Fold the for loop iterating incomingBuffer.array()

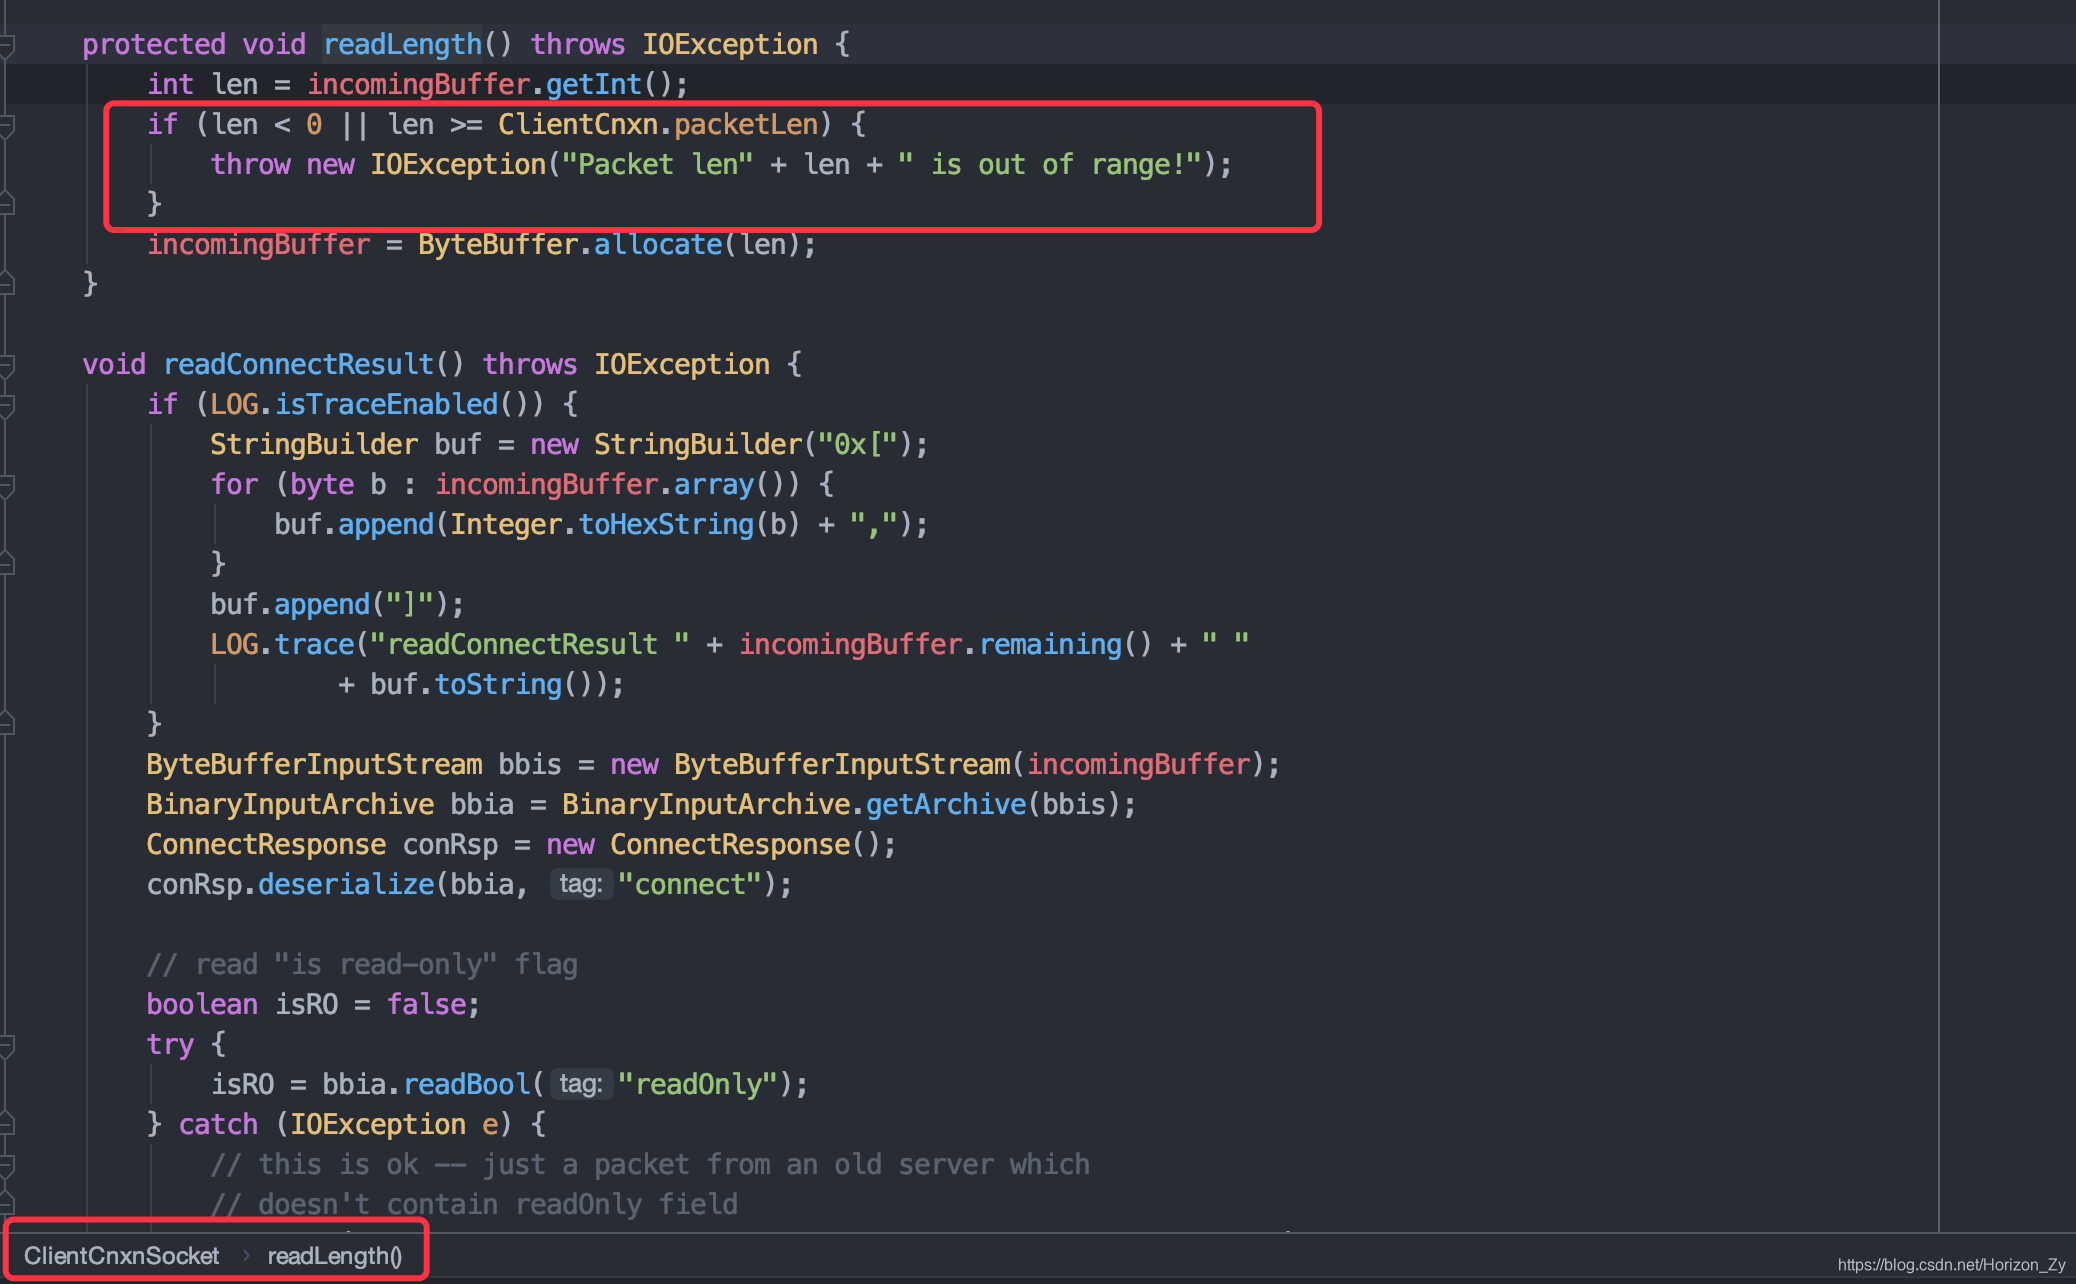point(8,484)
